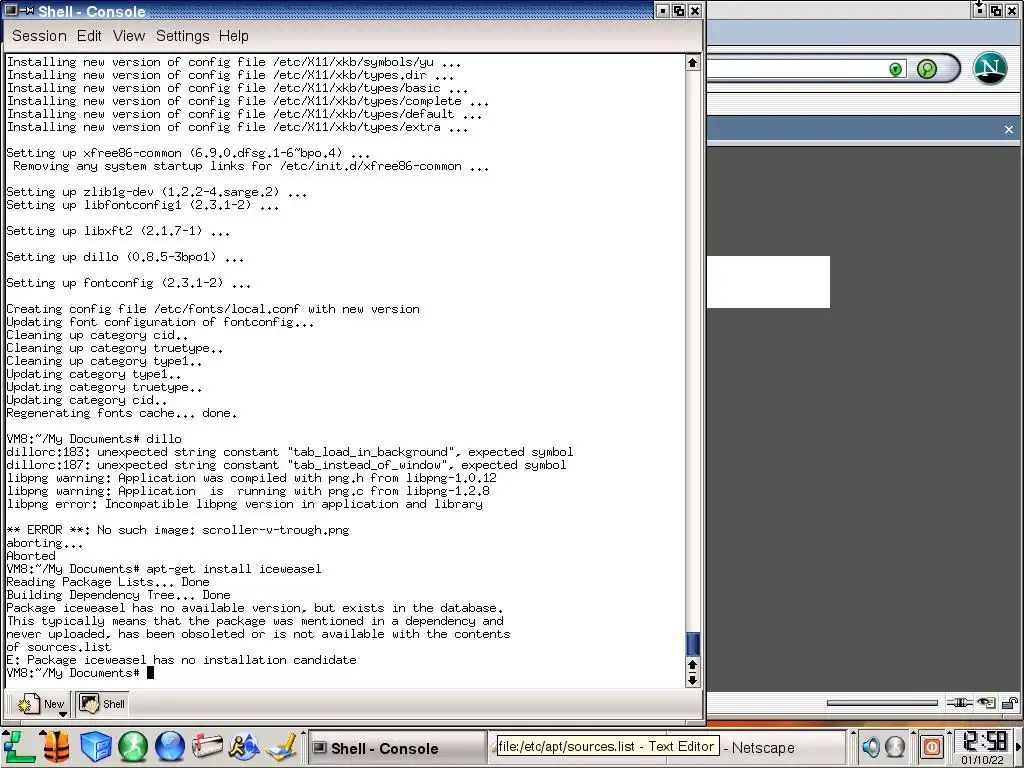Select the Shell session tab
This screenshot has width=1024, height=768.
103,703
